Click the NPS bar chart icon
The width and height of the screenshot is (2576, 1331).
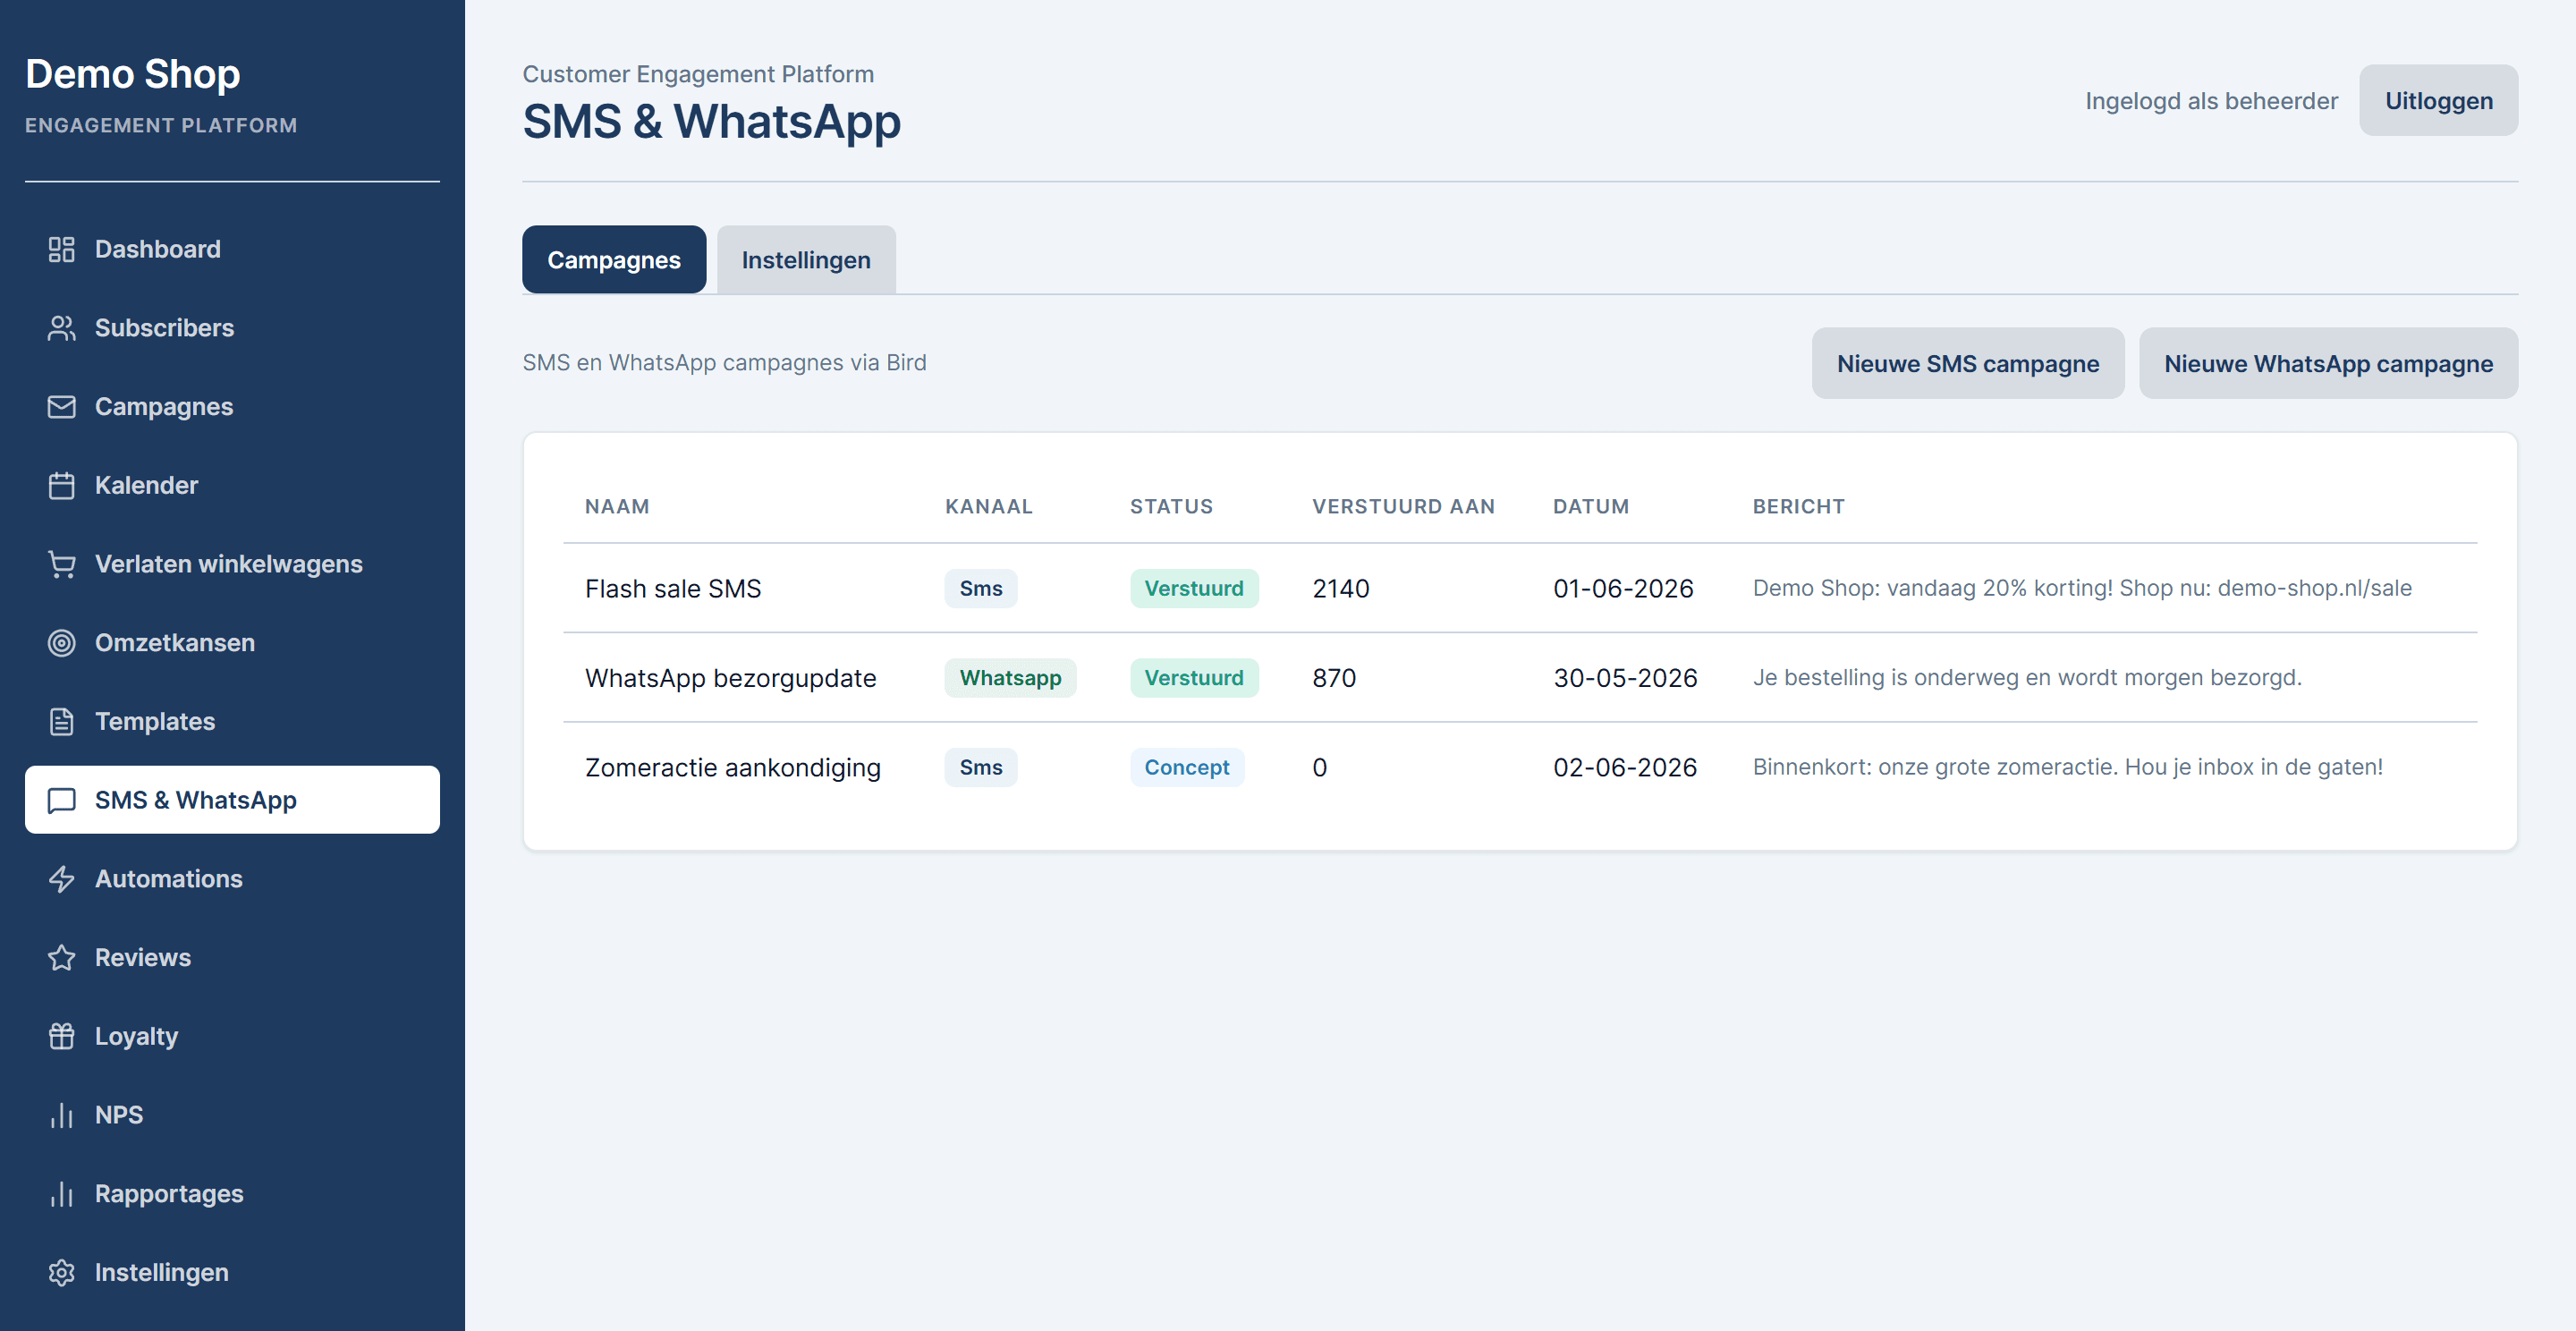pos(61,1115)
